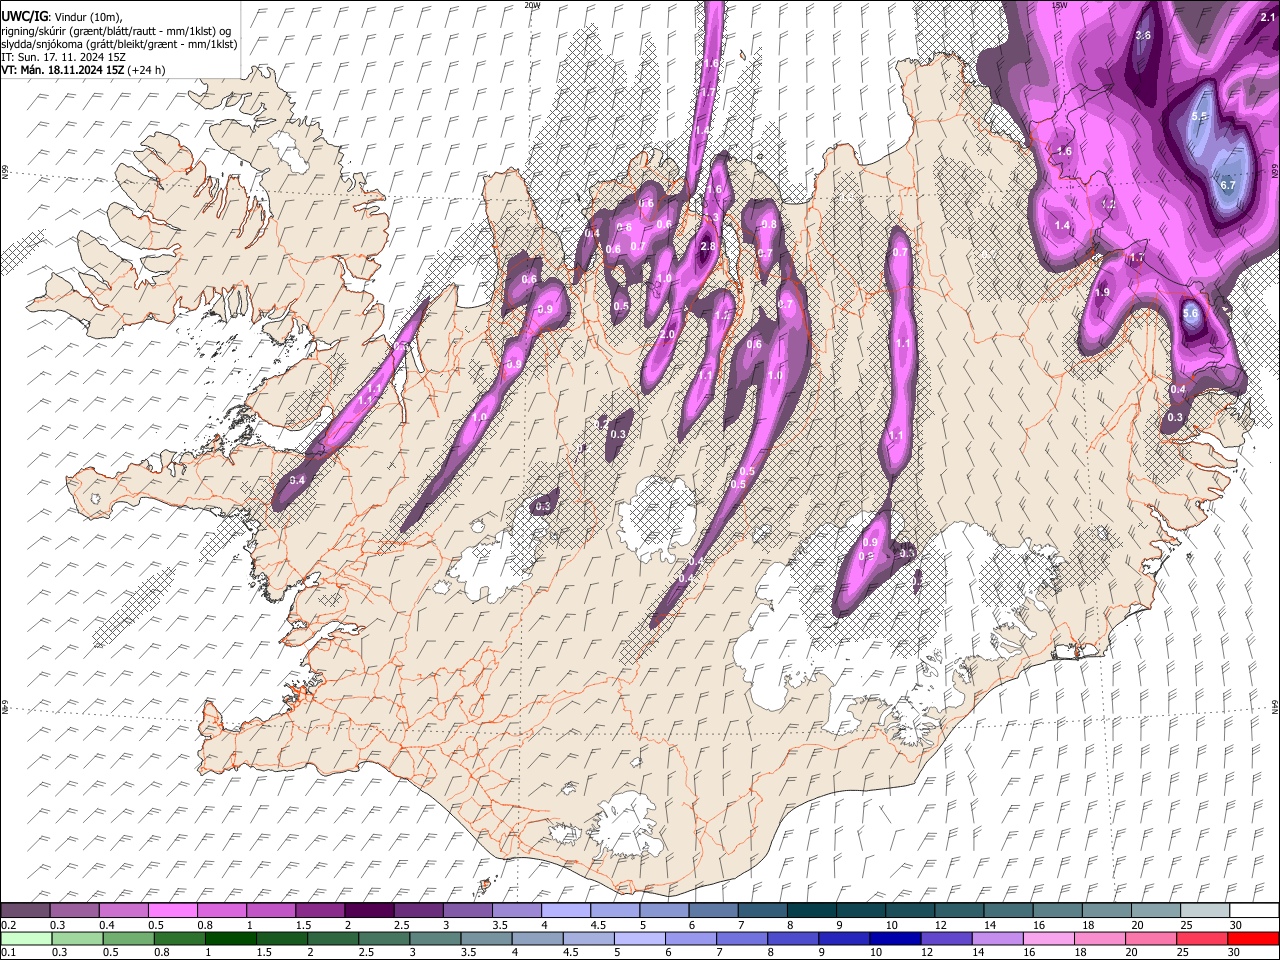Click the pale green swatch above the 0.1 label

coord(26,939)
